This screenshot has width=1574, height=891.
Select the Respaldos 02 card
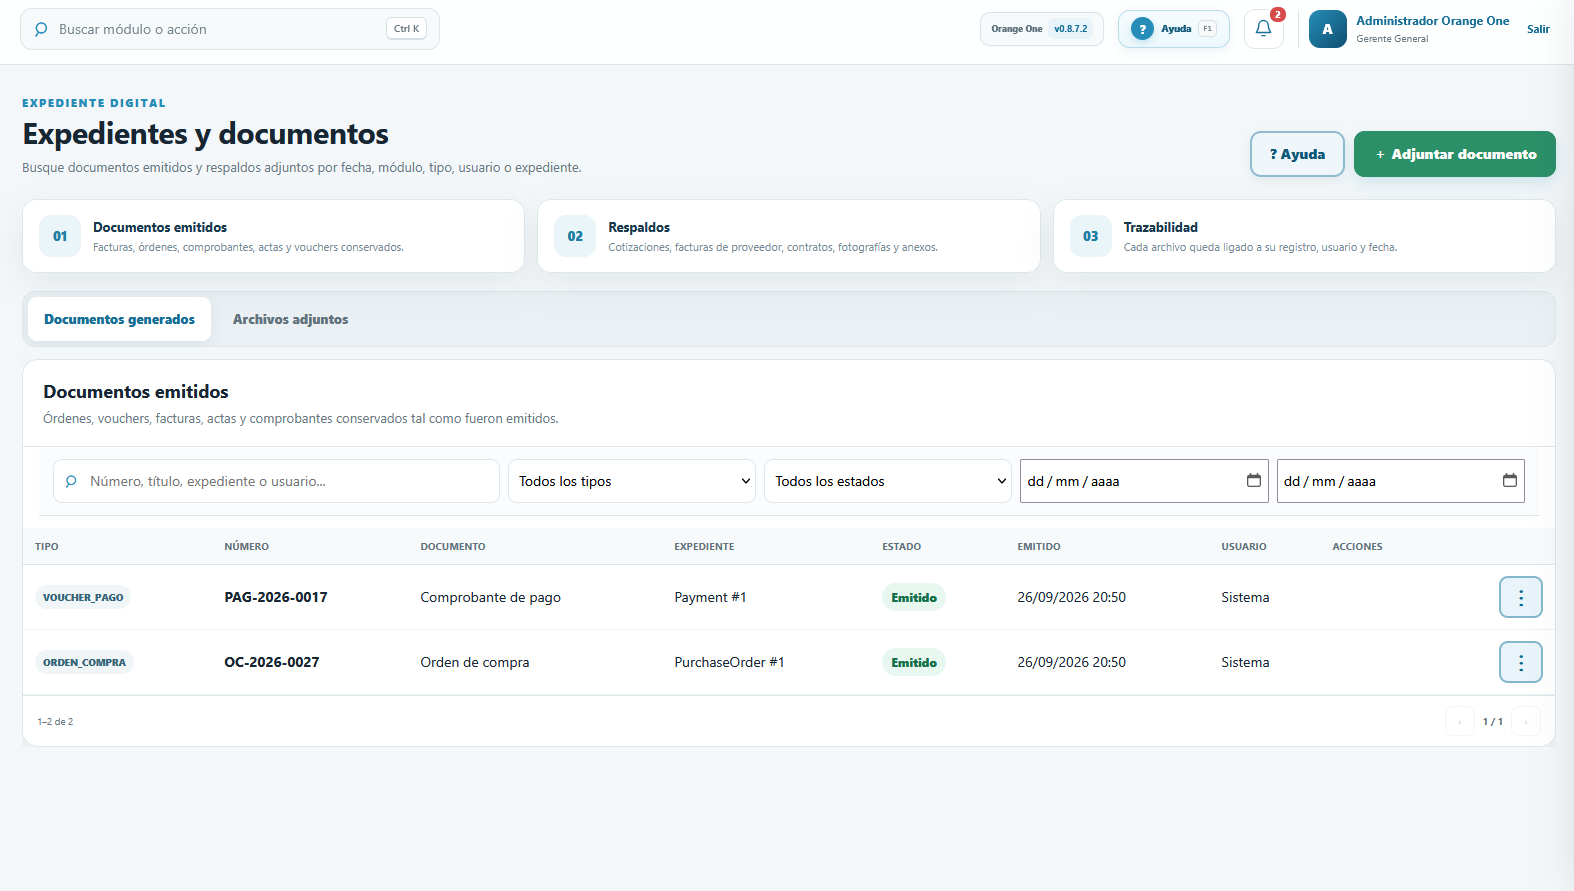pyautogui.click(x=789, y=236)
